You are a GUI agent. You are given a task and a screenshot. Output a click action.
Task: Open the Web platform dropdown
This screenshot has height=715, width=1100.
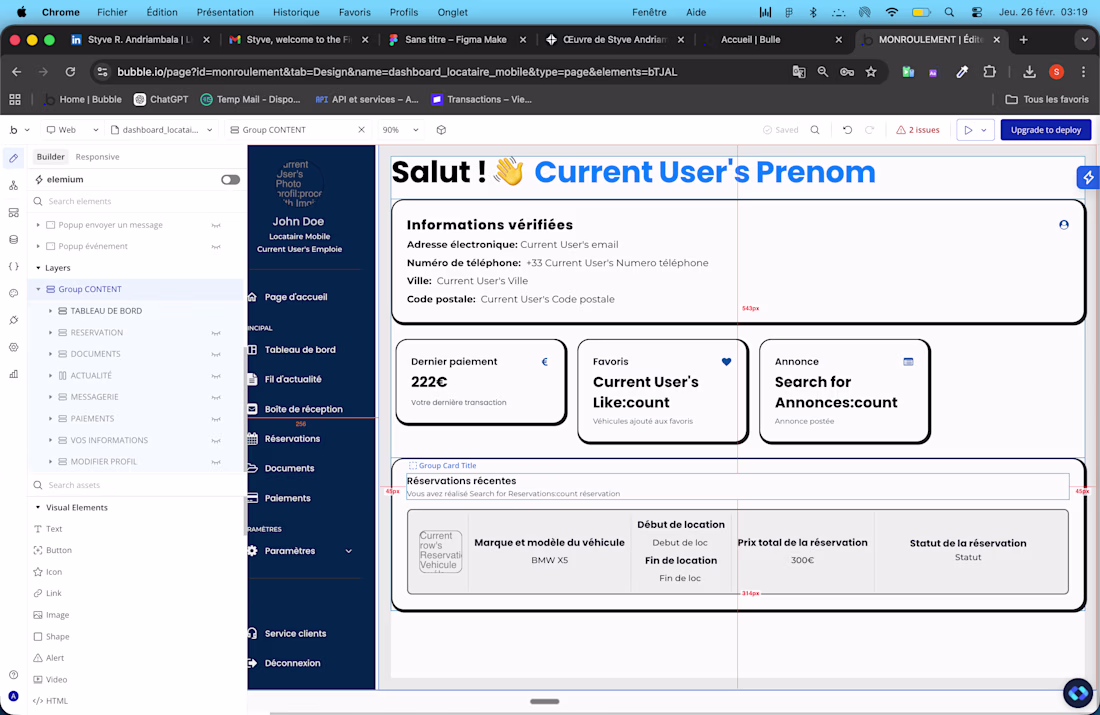point(72,130)
